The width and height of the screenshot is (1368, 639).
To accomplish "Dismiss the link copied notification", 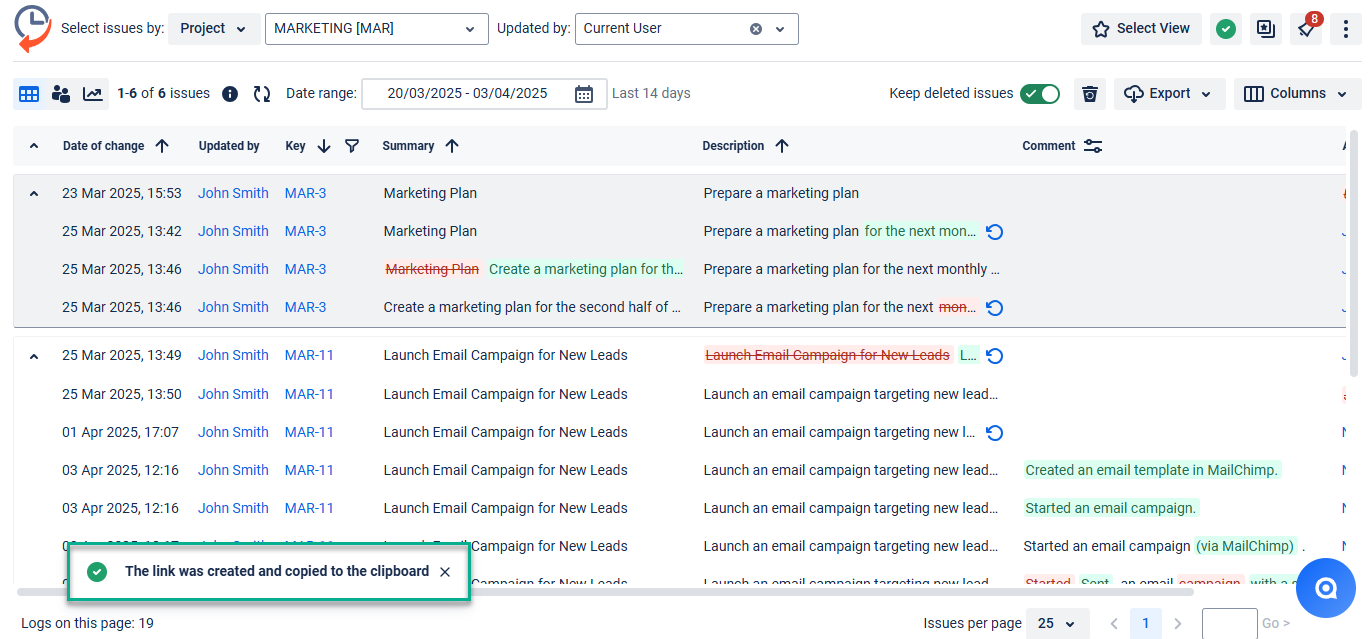I will [445, 572].
